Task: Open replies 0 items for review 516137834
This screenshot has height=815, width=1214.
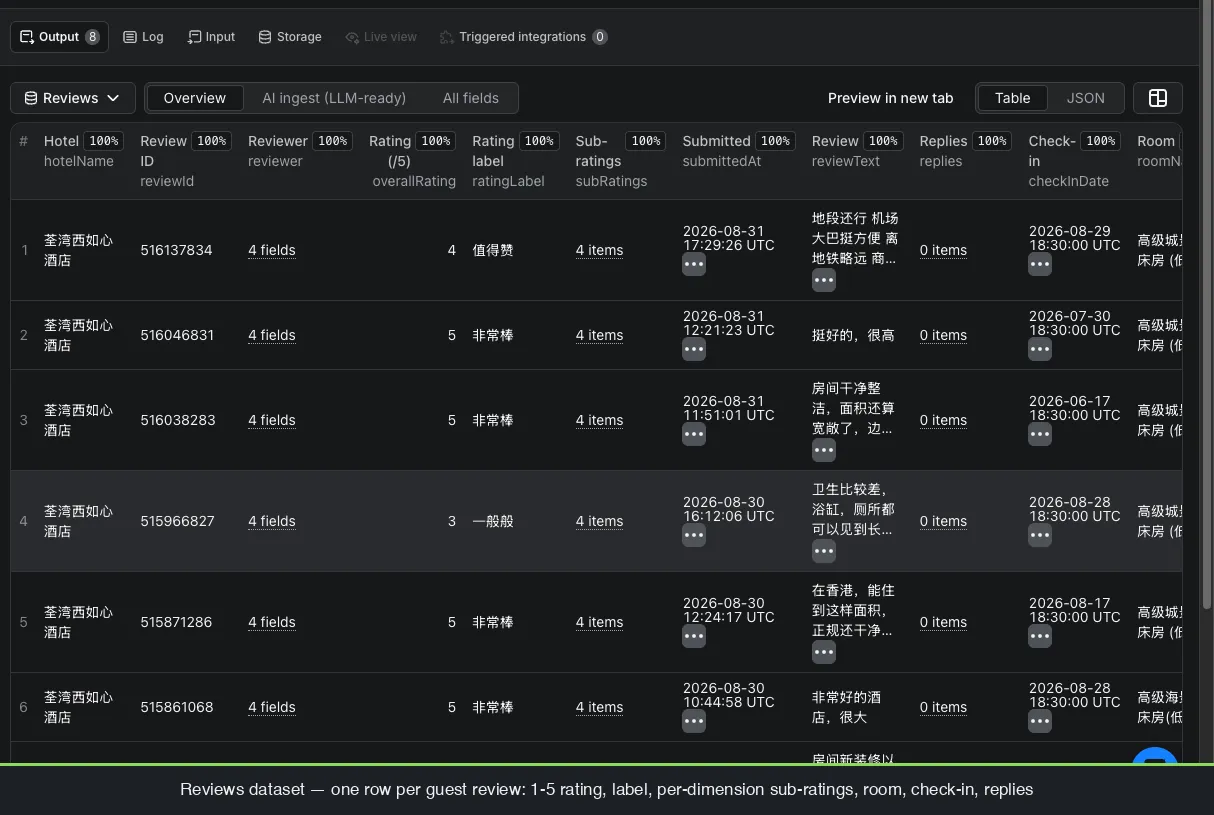Action: 944,250
